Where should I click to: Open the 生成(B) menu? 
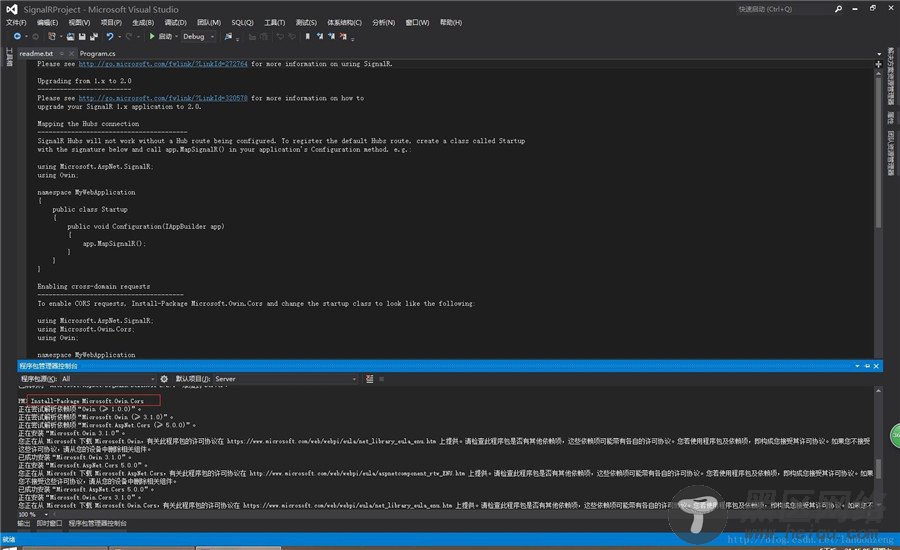tap(143, 22)
